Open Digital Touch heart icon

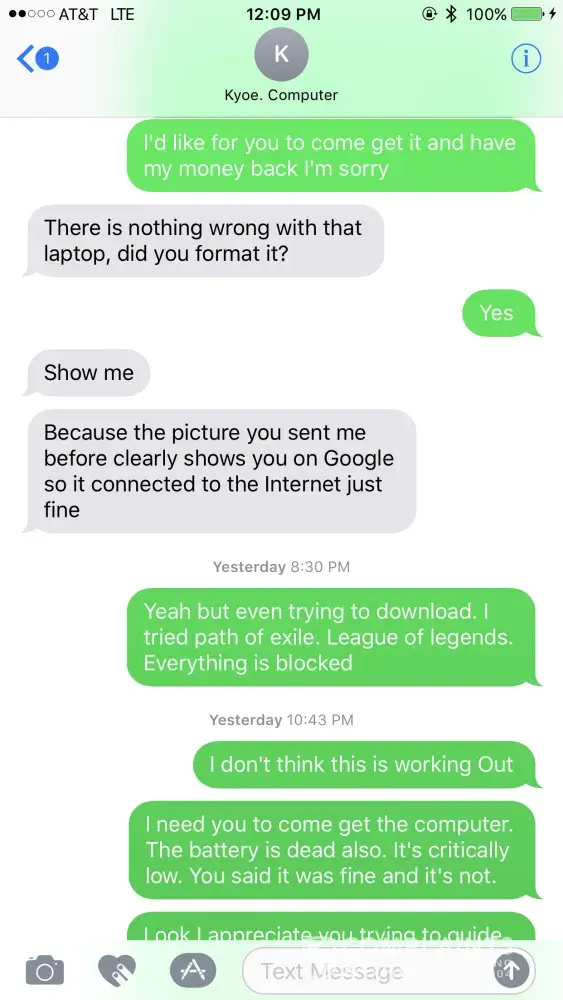pyautogui.click(x=117, y=970)
